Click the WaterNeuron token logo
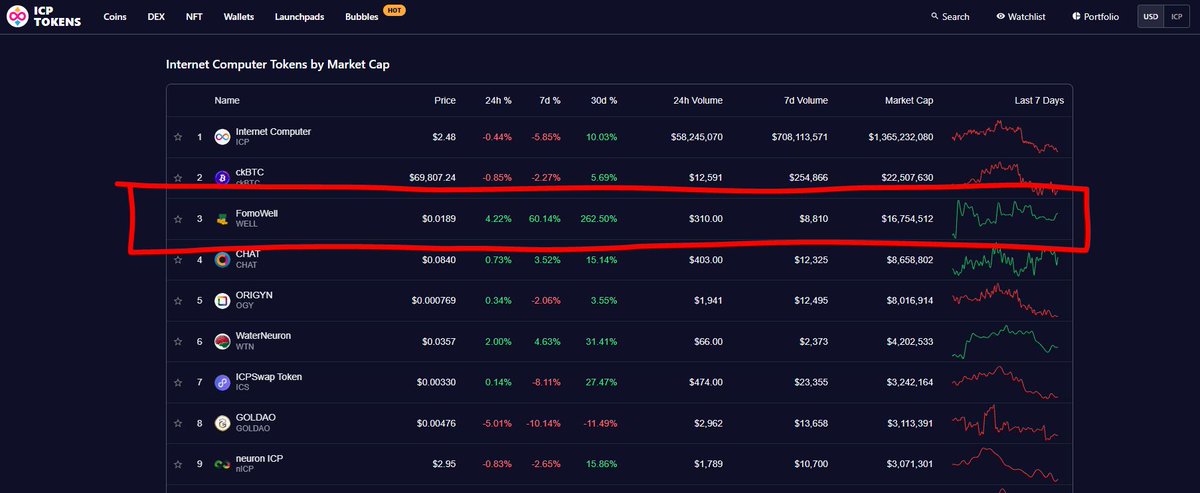1200x493 pixels. pyautogui.click(x=222, y=342)
